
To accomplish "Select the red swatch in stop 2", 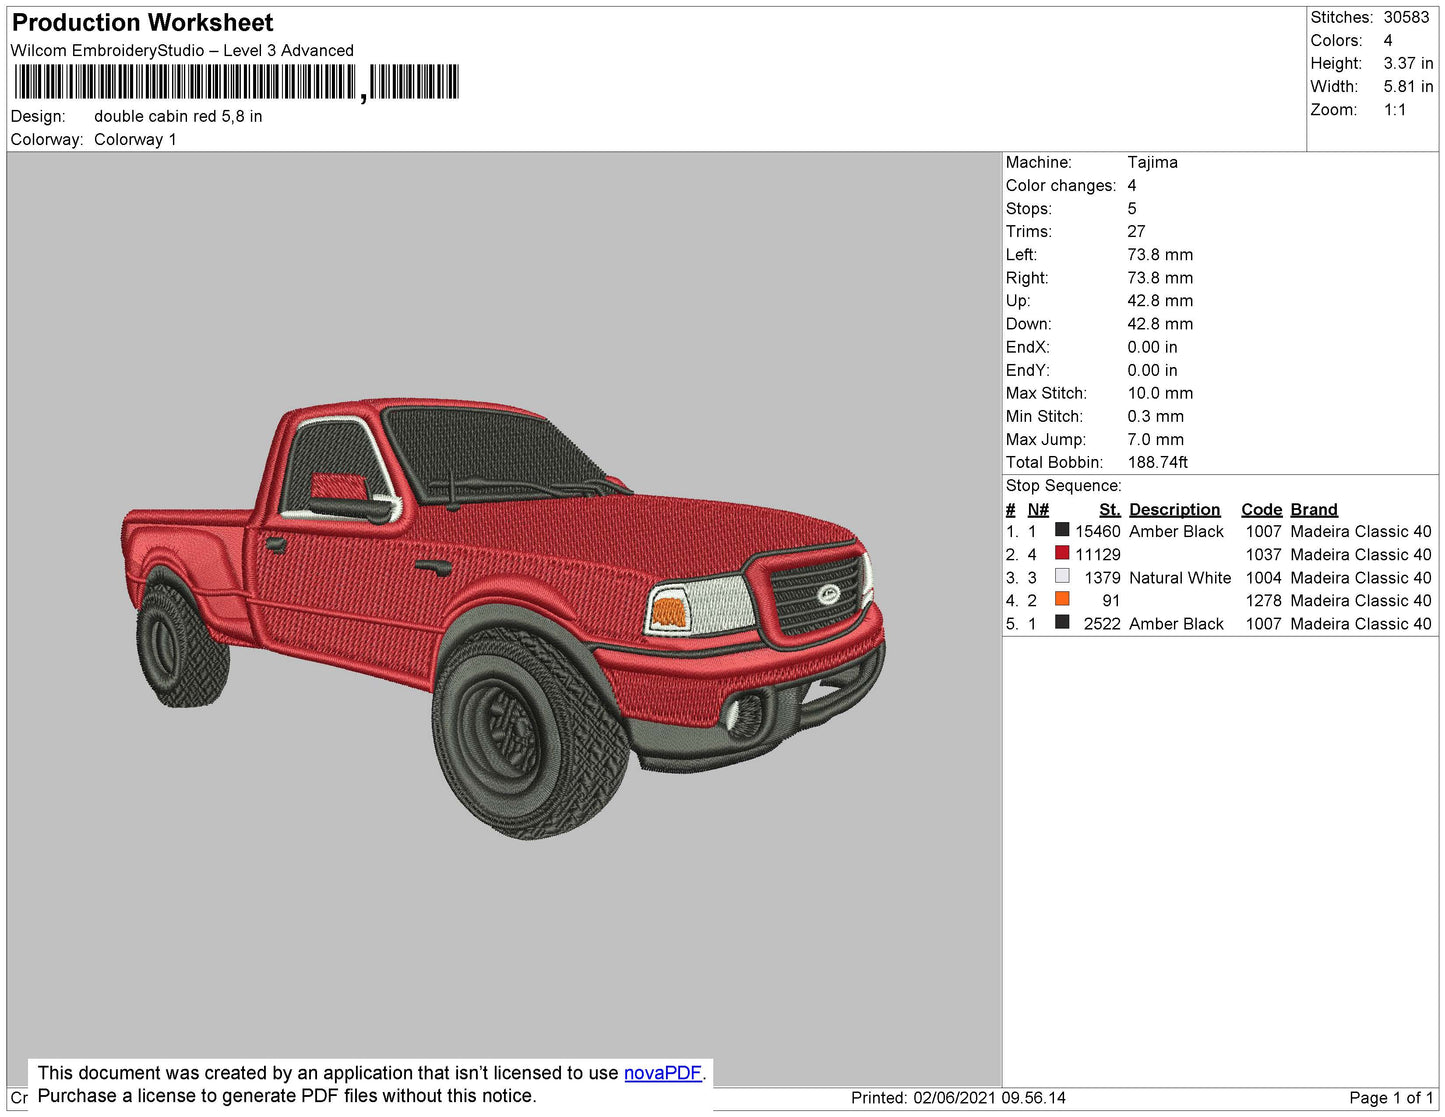I will [x=1062, y=553].
